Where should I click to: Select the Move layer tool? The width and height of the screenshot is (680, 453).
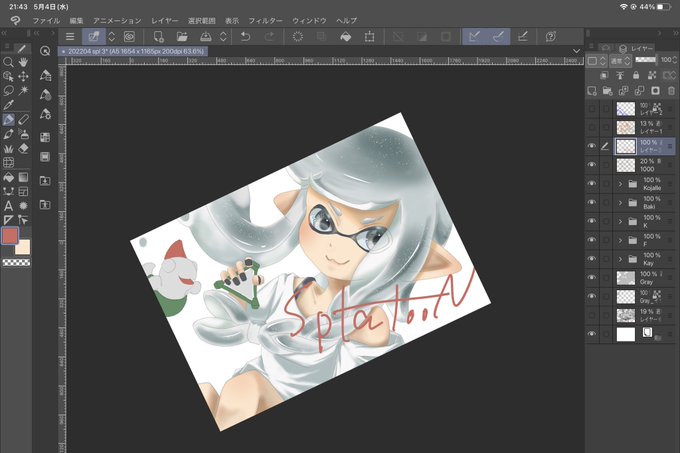(x=23, y=77)
